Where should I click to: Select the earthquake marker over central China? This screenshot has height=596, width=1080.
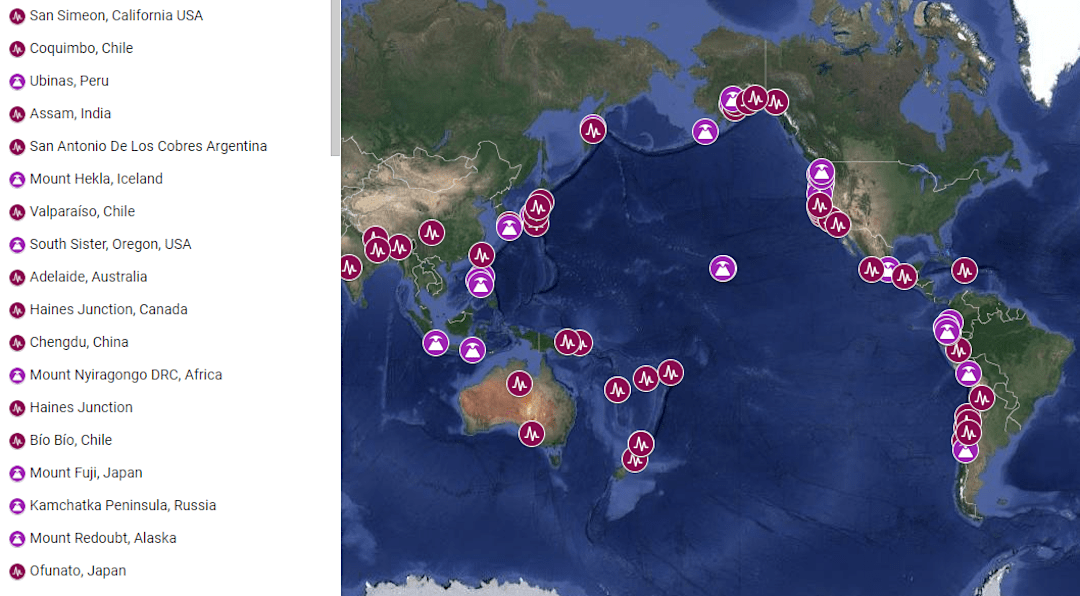click(x=431, y=232)
